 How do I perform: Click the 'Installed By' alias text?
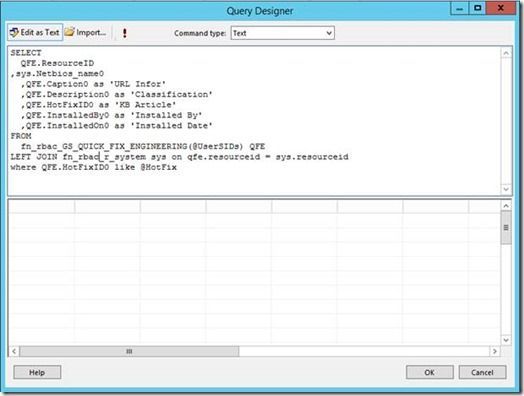pos(166,115)
